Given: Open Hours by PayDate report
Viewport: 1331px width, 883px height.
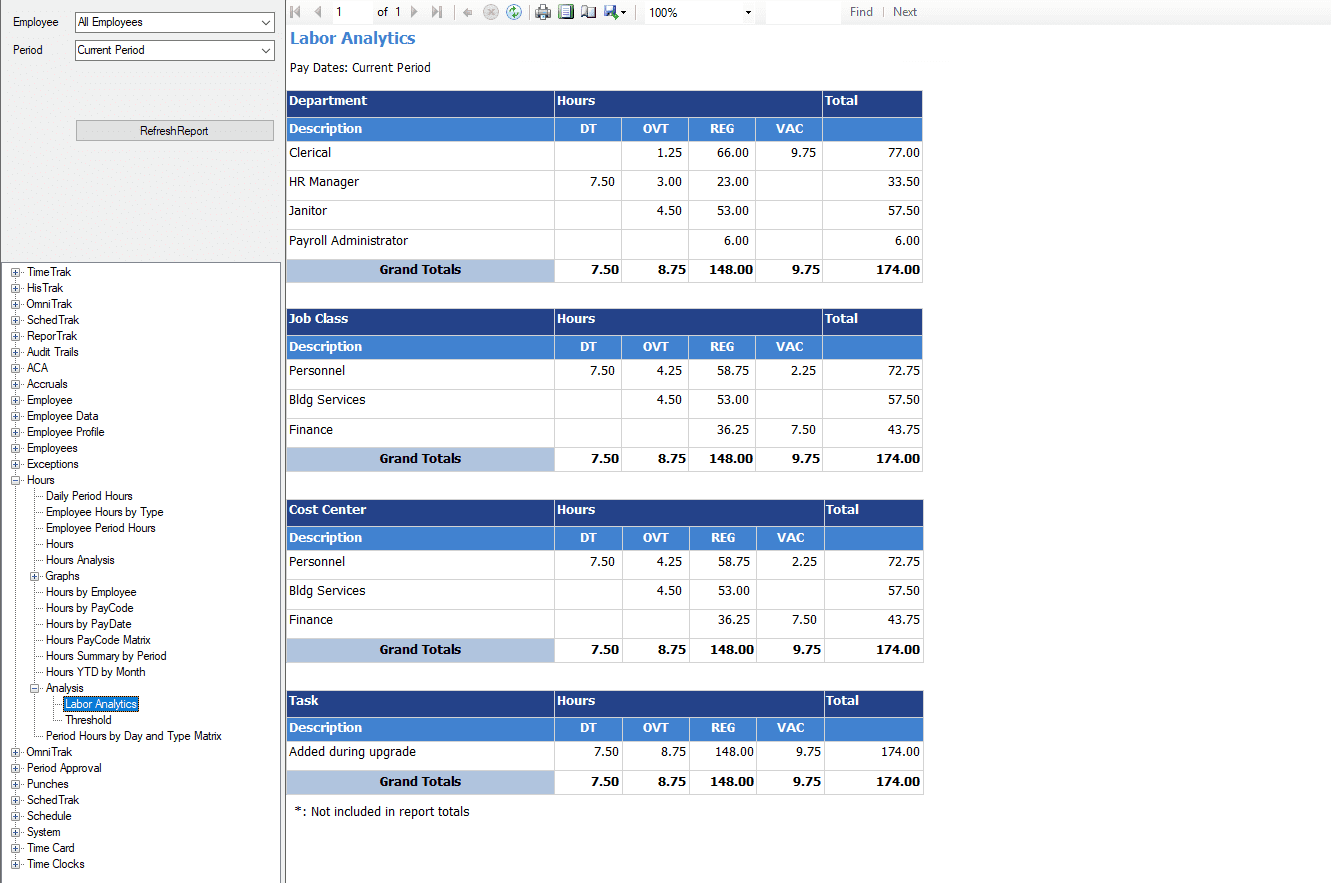Looking at the screenshot, I should pos(88,624).
